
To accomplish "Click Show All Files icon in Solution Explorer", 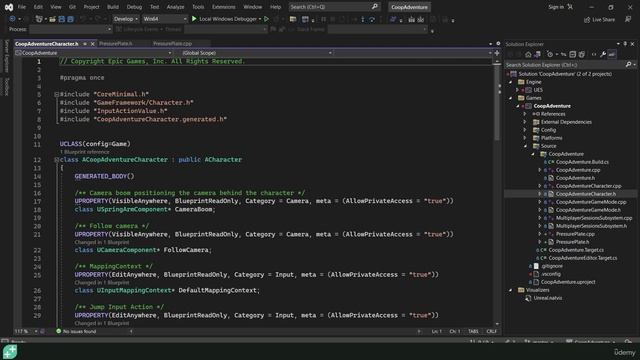I will (x=582, y=54).
